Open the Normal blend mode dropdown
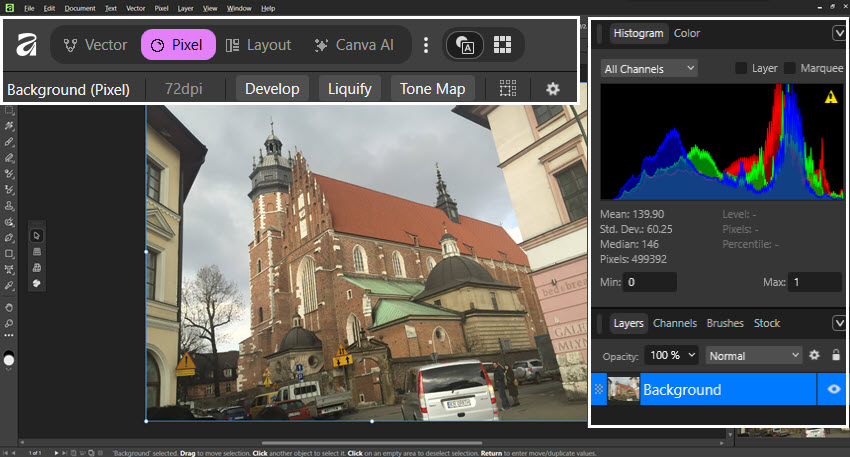The height and width of the screenshot is (457, 850). tap(754, 356)
